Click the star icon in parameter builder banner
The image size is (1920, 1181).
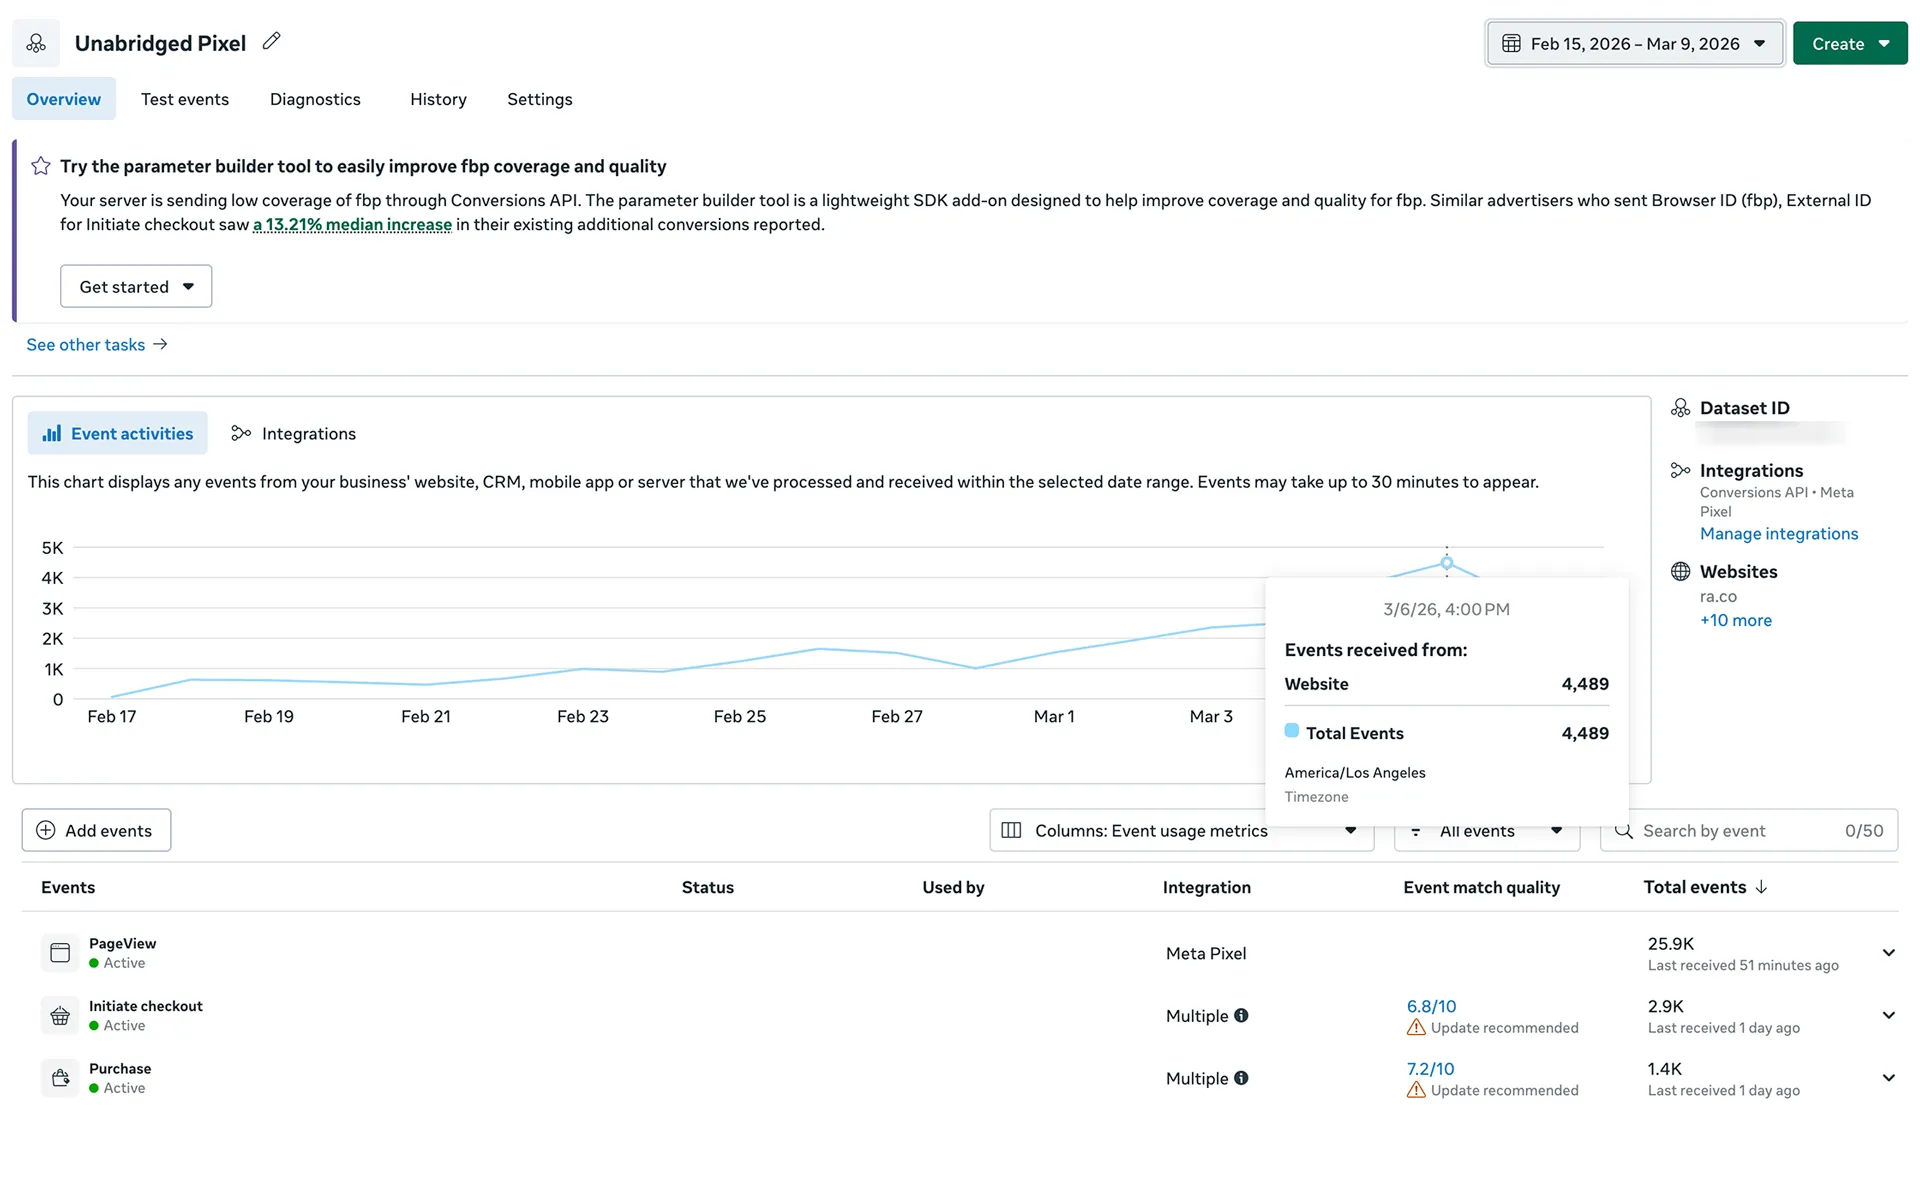click(41, 166)
